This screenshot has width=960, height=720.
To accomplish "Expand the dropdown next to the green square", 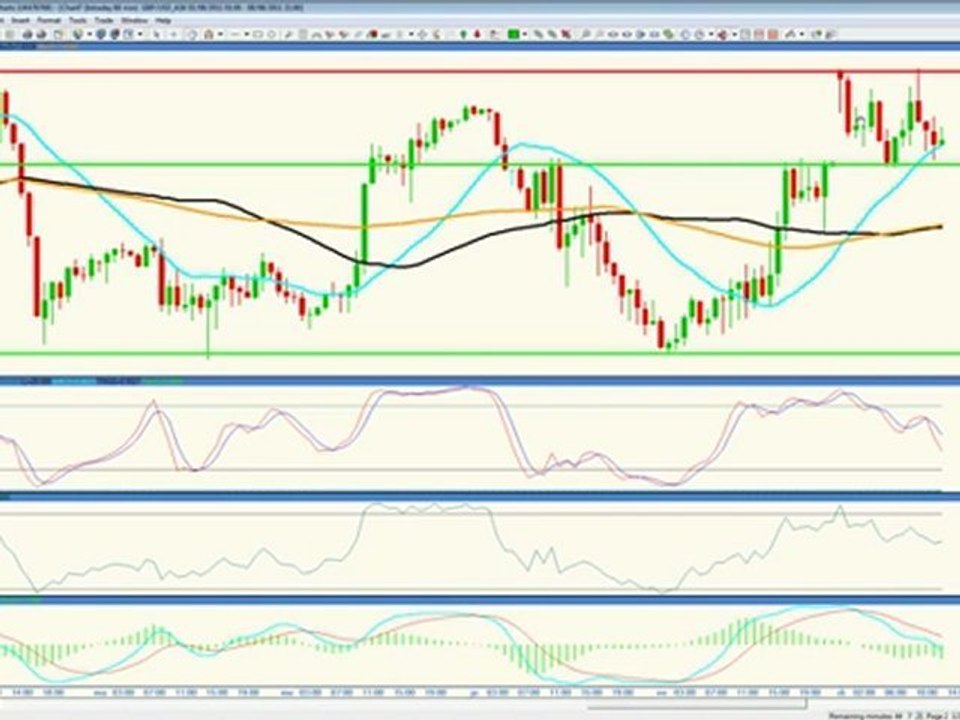I will [525, 34].
